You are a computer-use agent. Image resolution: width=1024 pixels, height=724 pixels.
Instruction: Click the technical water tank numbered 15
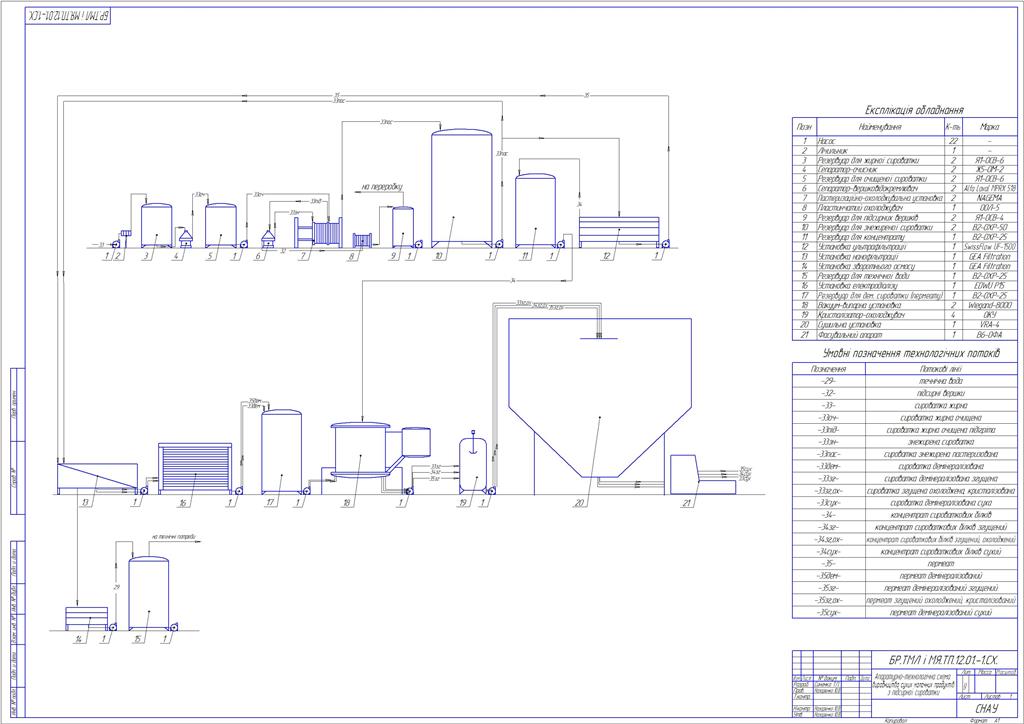148,593
